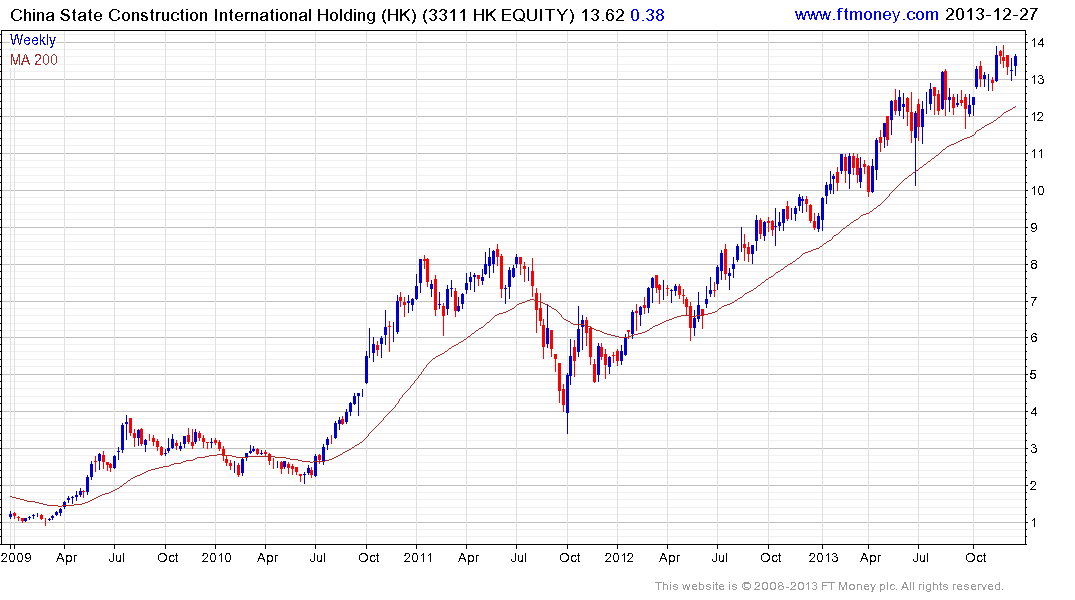Click the last 'Oct' label after 2013
The width and height of the screenshot is (1075, 600).
976,557
